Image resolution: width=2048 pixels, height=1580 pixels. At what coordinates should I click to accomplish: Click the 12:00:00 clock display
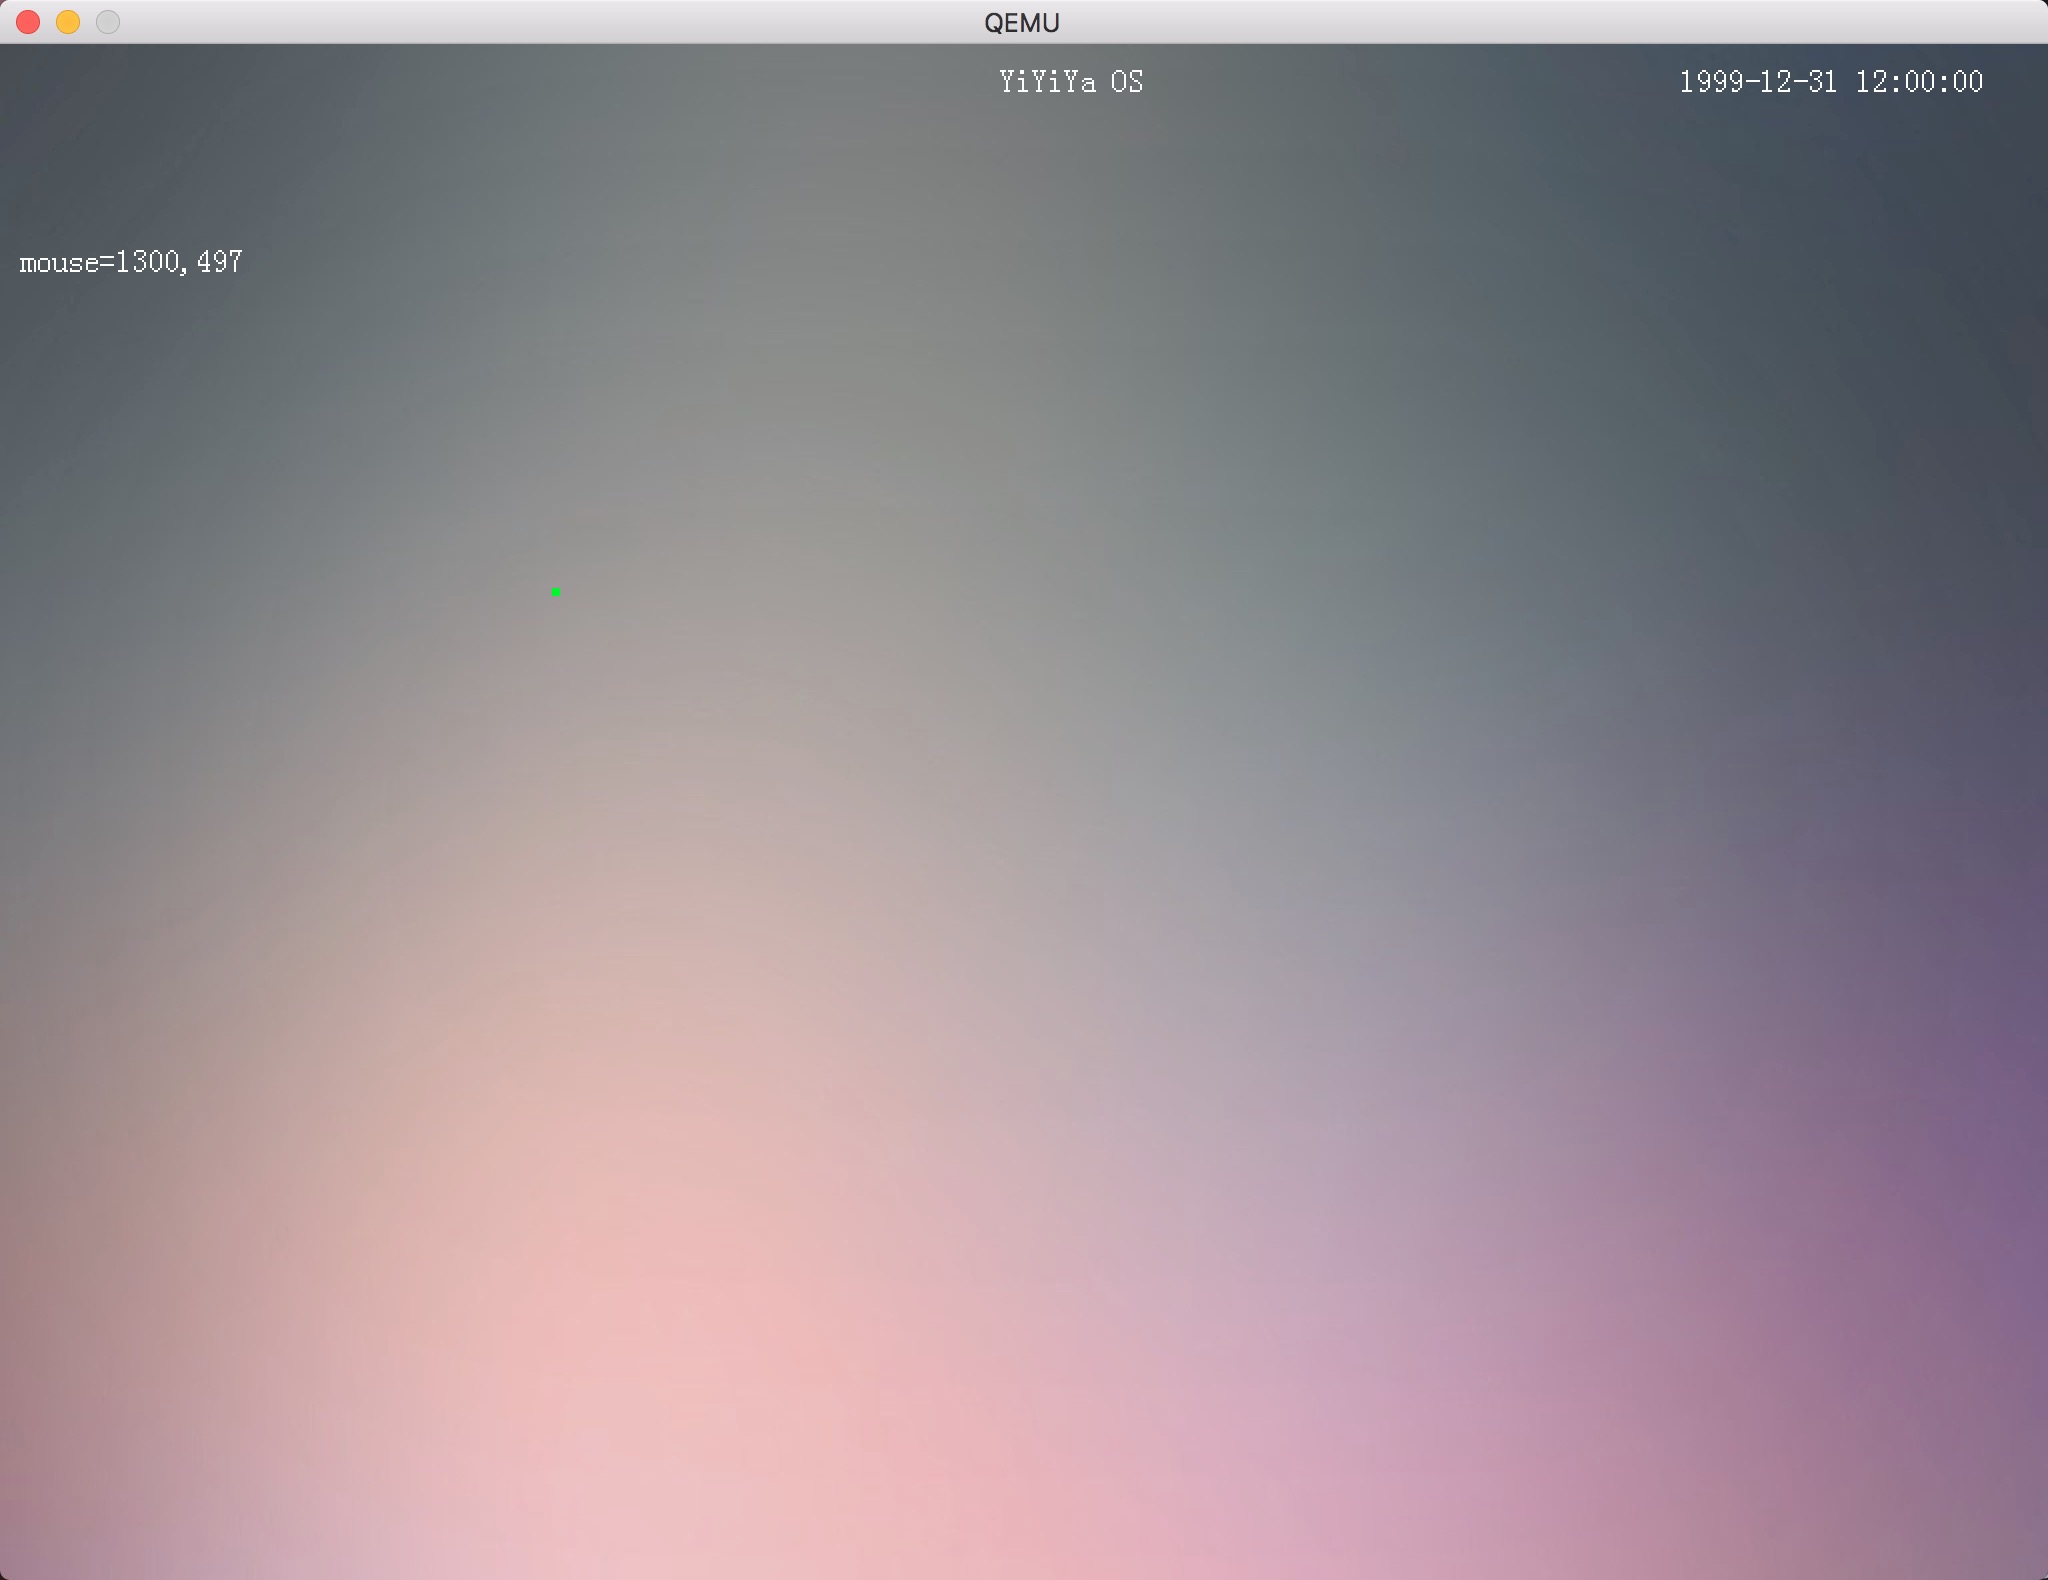1918,82
